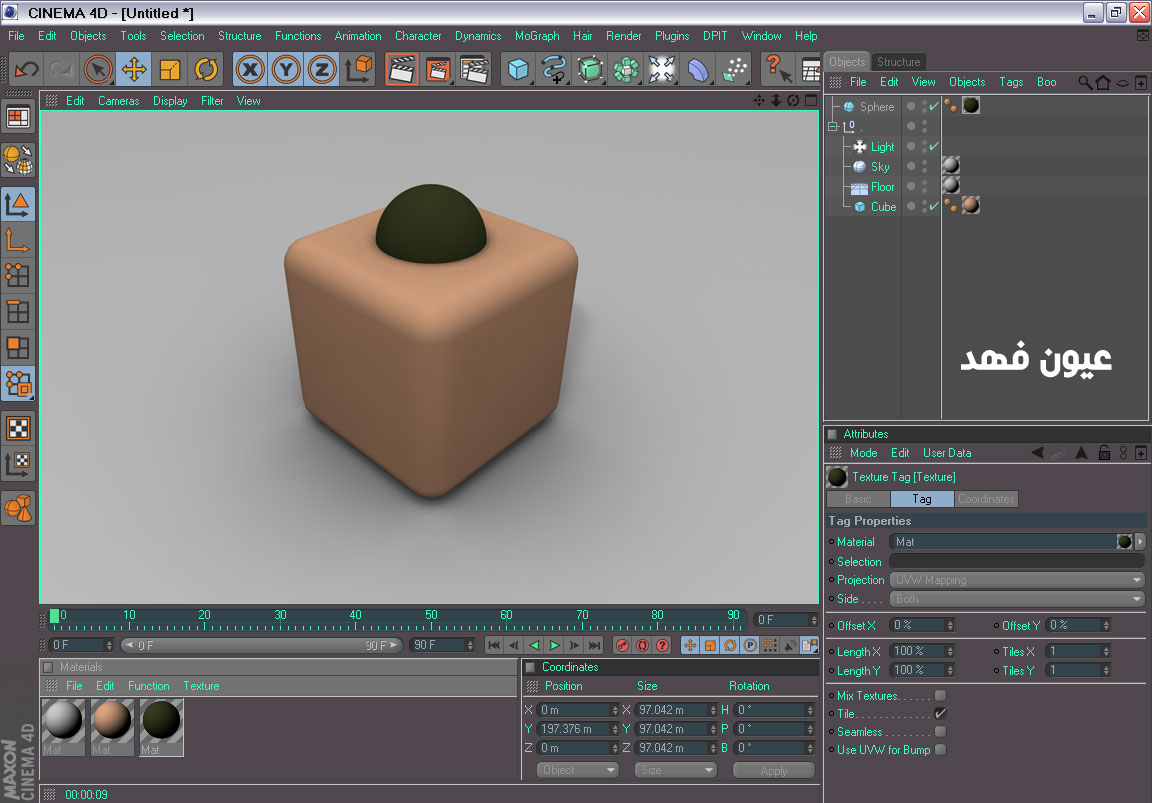The height and width of the screenshot is (803, 1152).
Task: Open the Cameras viewport menu
Action: point(118,101)
